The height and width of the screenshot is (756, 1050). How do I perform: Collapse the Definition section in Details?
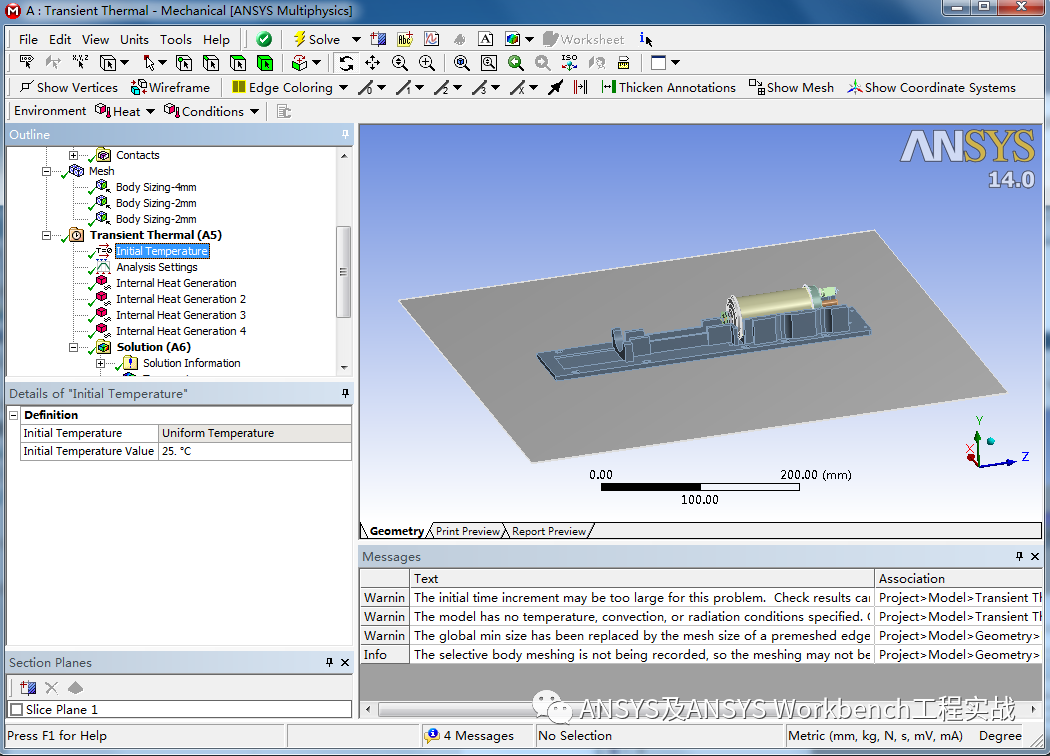click(x=13, y=415)
